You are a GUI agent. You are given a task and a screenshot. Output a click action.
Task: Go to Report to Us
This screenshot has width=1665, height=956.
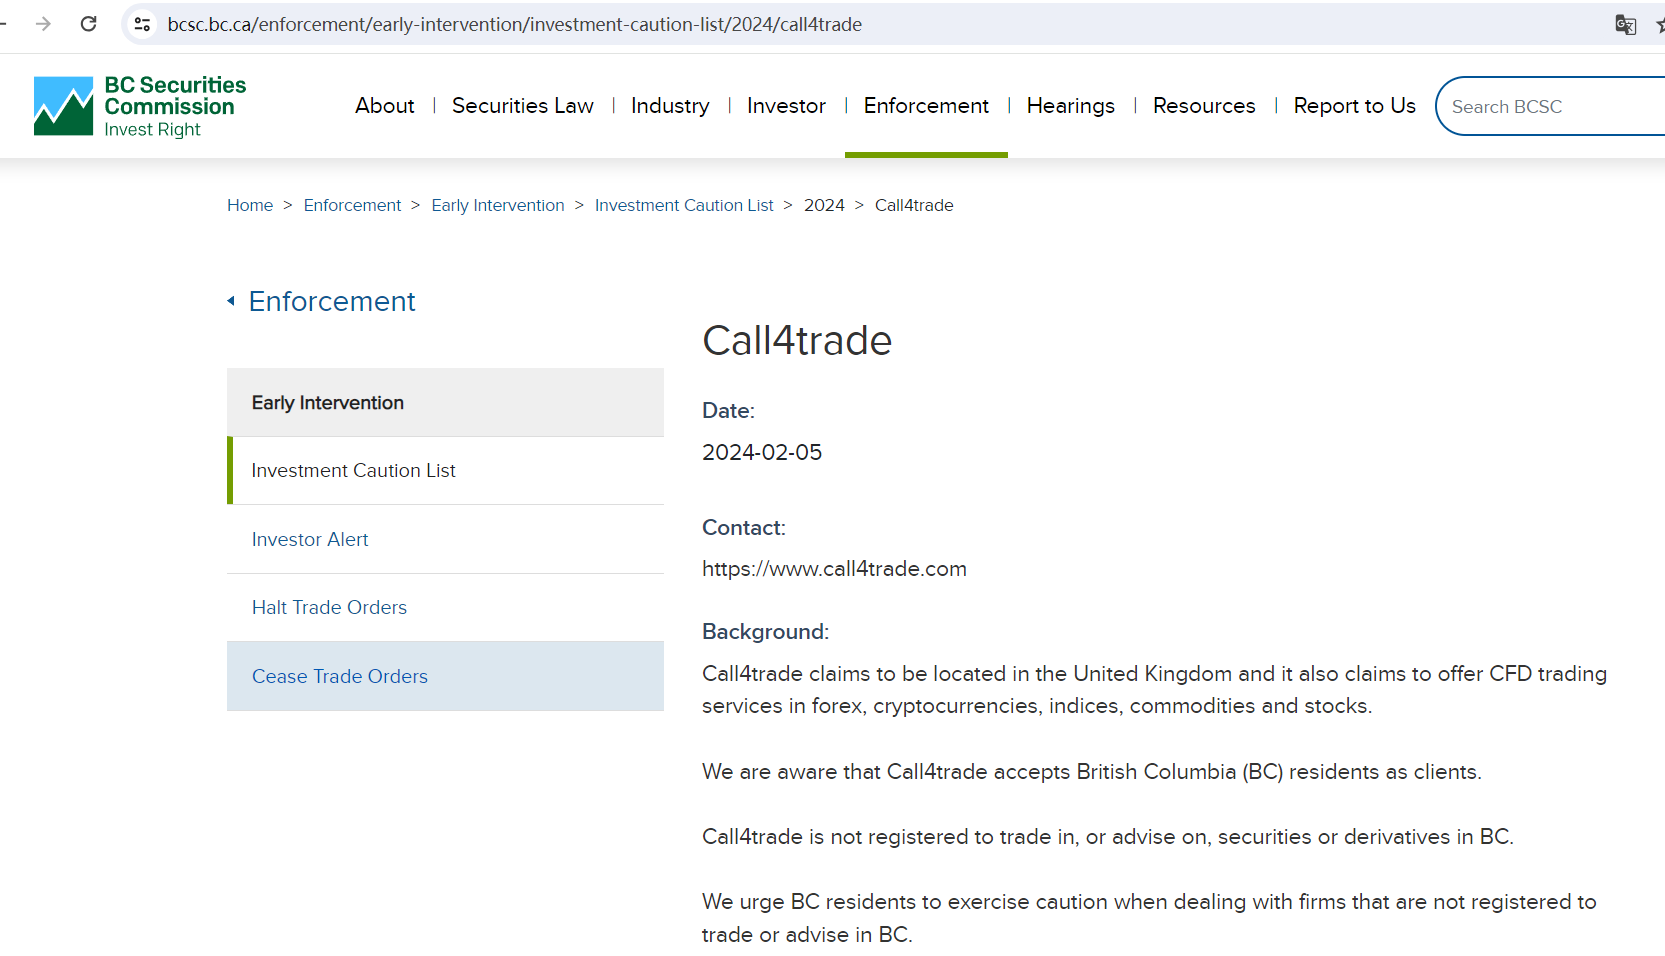coord(1354,106)
